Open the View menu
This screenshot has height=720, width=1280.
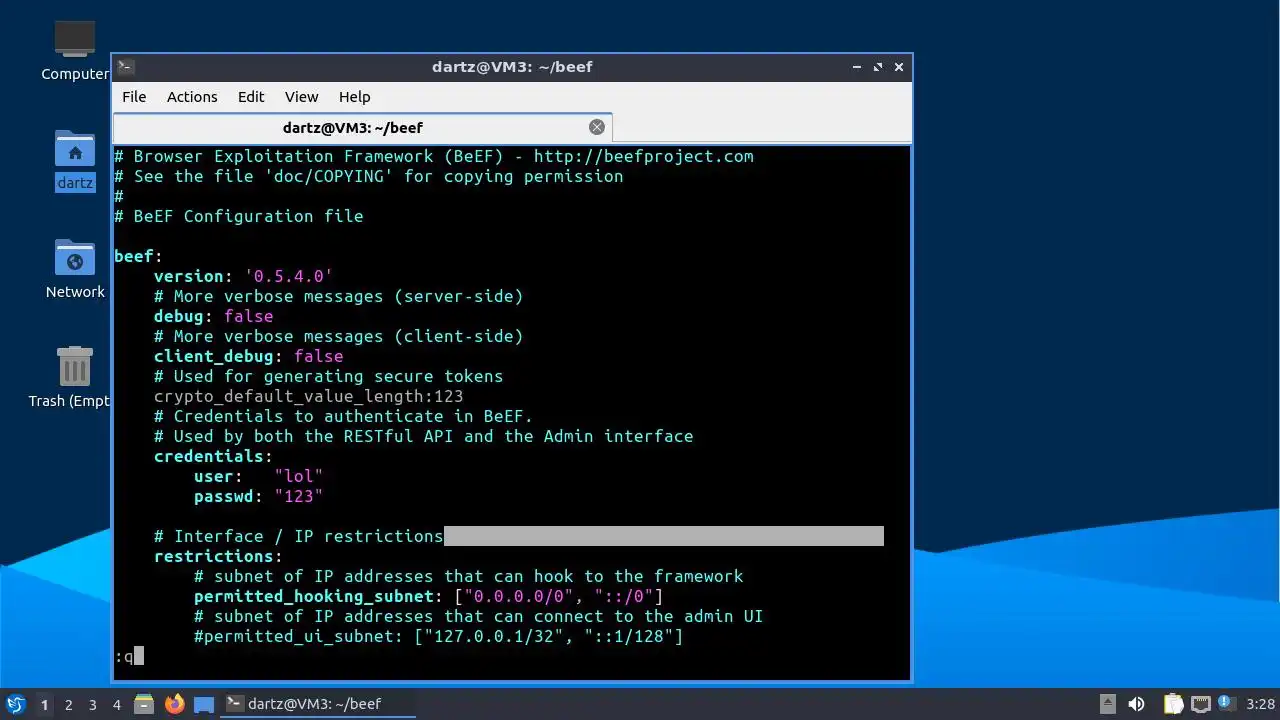pyautogui.click(x=301, y=97)
